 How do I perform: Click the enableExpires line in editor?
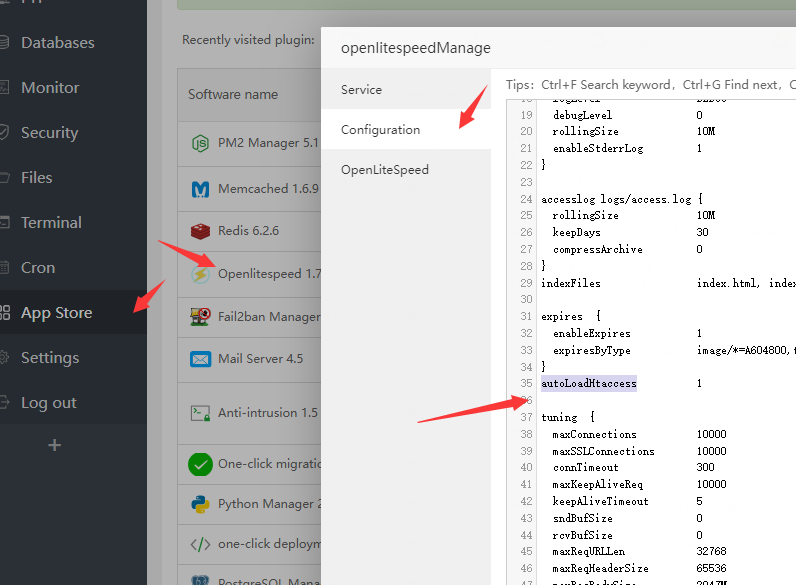(591, 334)
